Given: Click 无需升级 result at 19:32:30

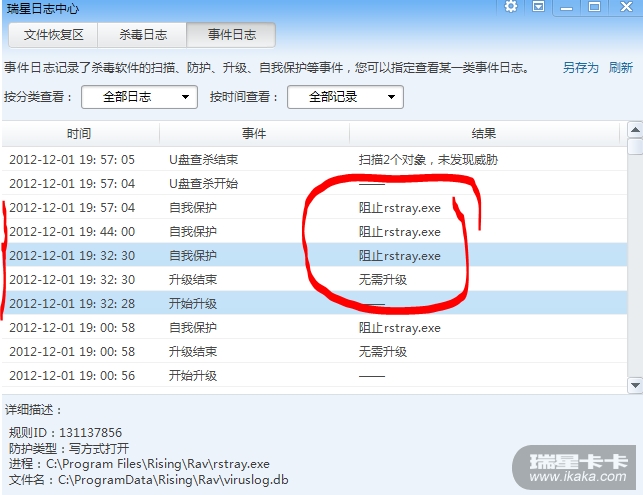Looking at the screenshot, I should pyautogui.click(x=383, y=280).
